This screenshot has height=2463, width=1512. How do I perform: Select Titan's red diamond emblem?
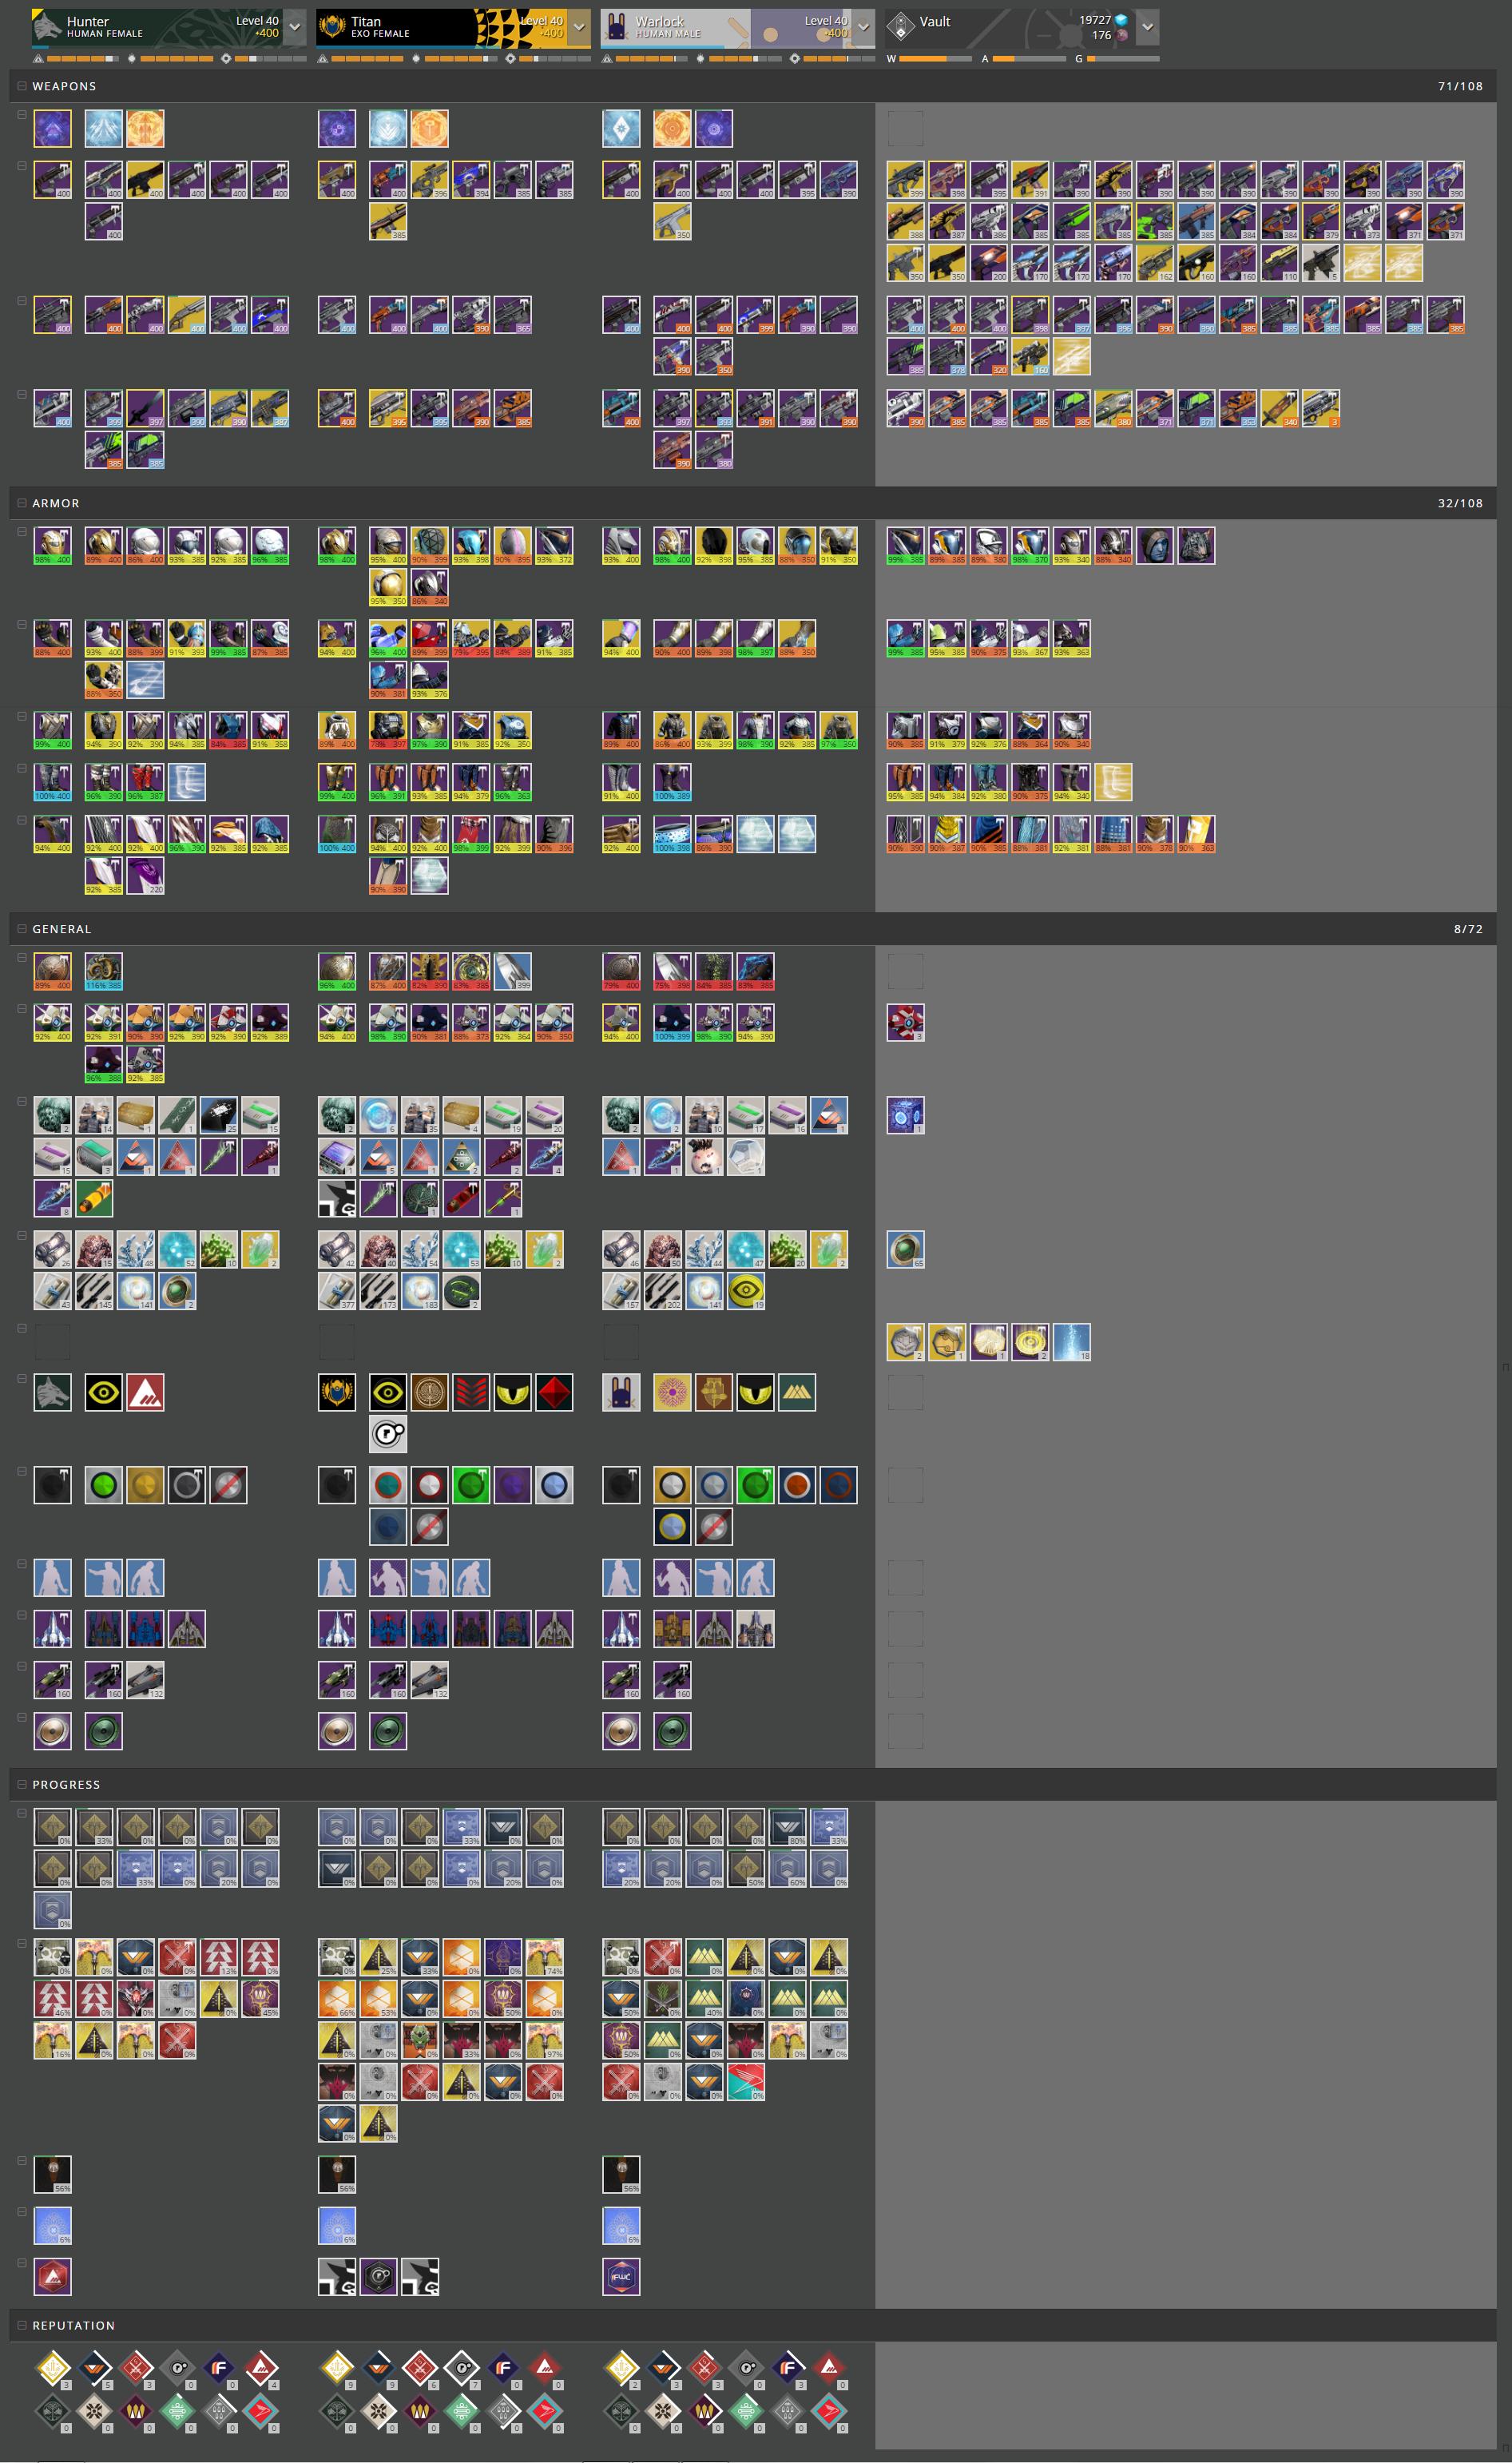[x=554, y=1392]
